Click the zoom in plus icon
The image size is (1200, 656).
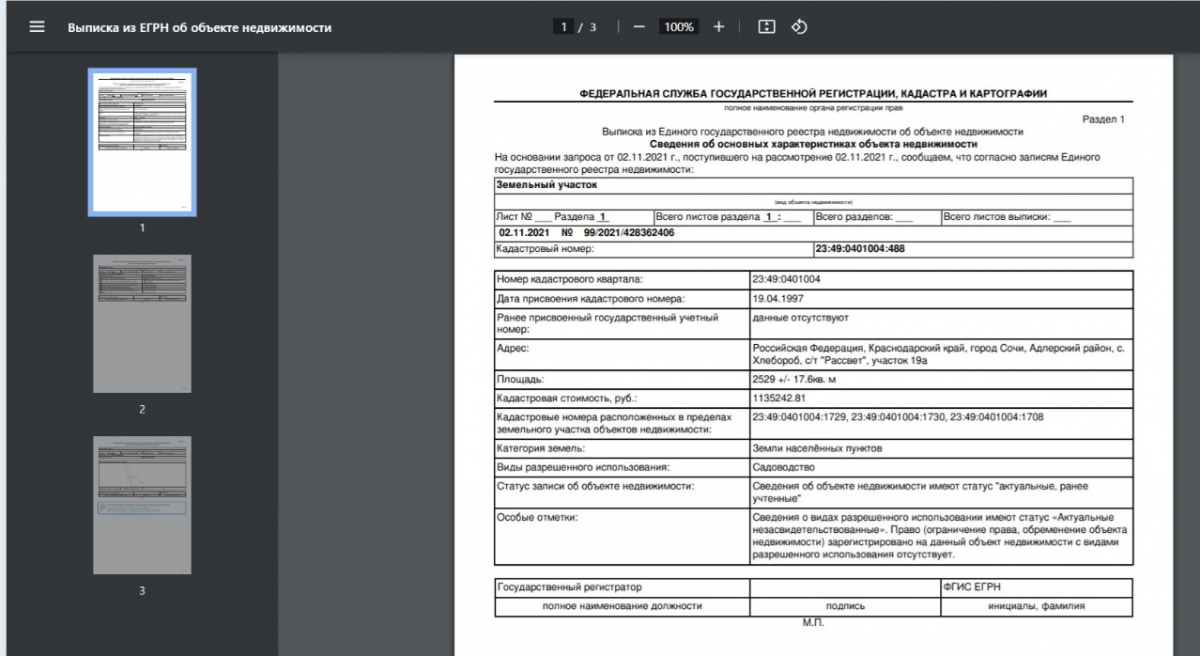coord(718,27)
